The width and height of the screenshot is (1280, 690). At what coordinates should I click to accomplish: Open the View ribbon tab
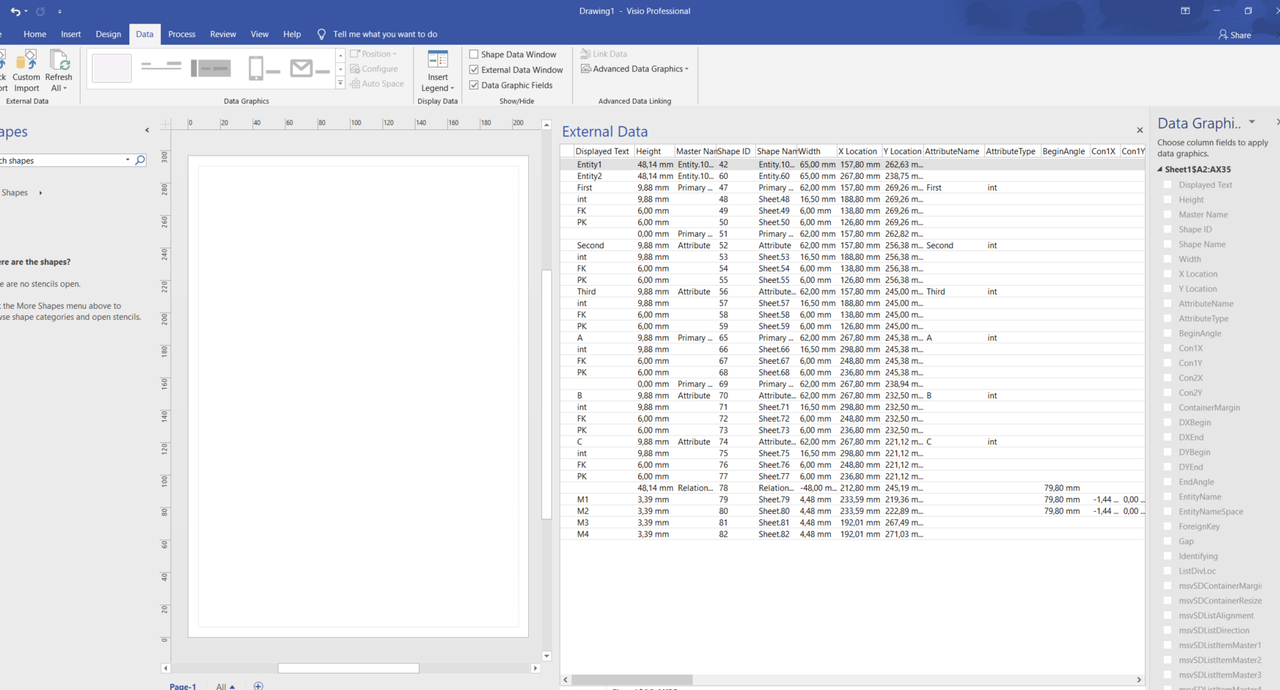(x=260, y=34)
